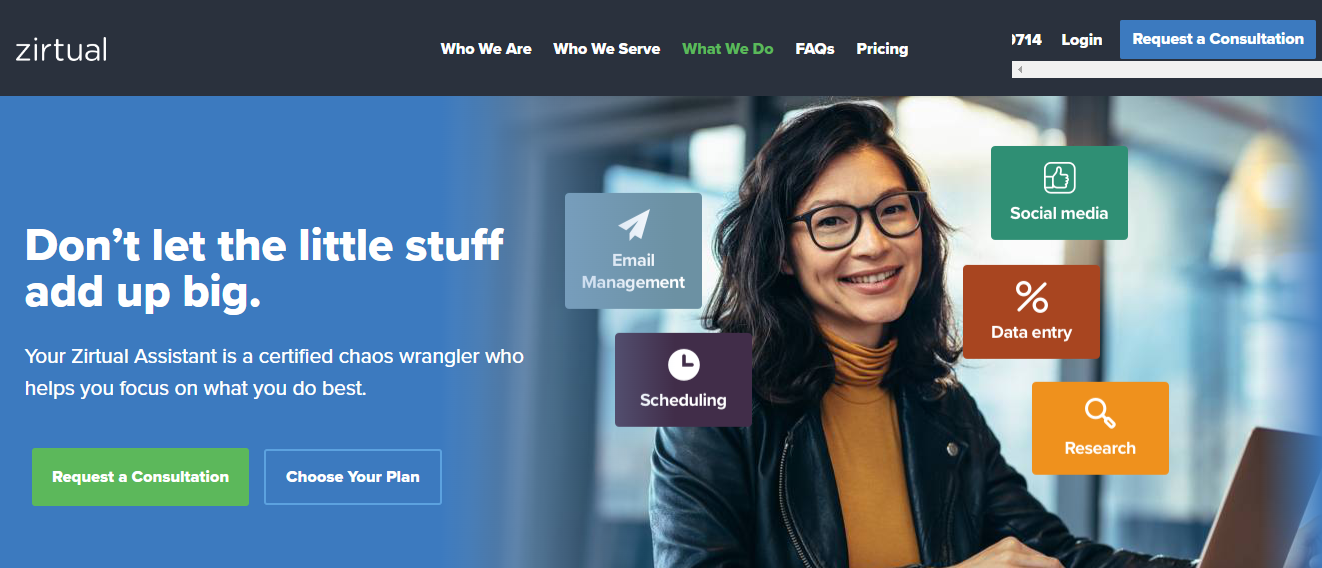Click the blue Request a Consultation header button
The width and height of the screenshot is (1322, 568).
tap(1218, 39)
